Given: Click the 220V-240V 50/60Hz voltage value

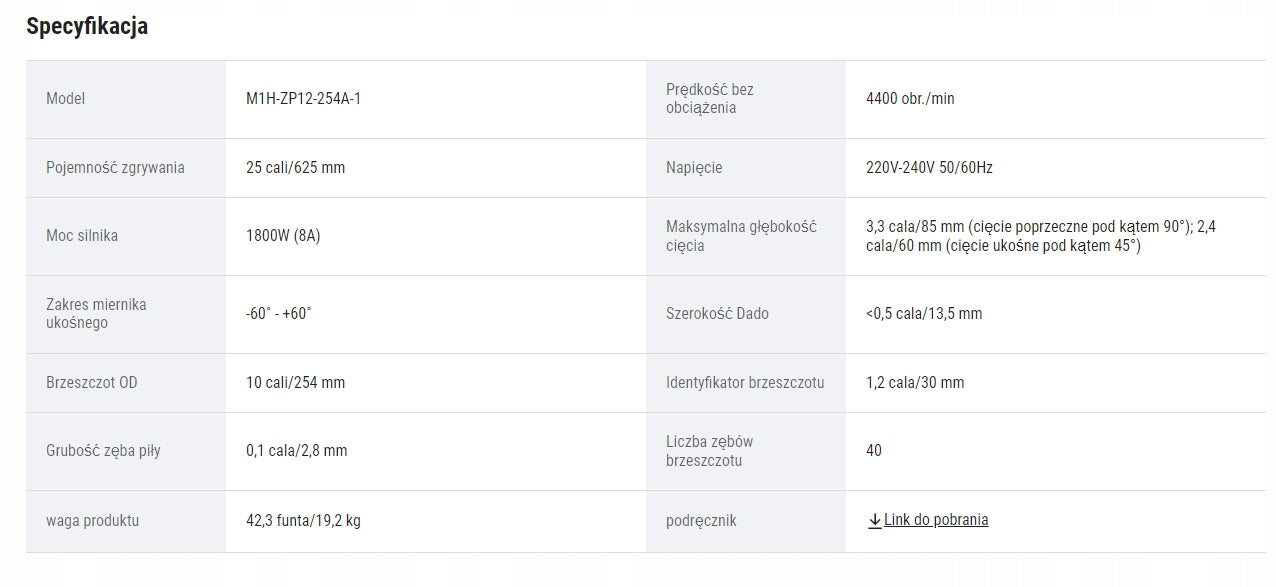Looking at the screenshot, I should 929,168.
